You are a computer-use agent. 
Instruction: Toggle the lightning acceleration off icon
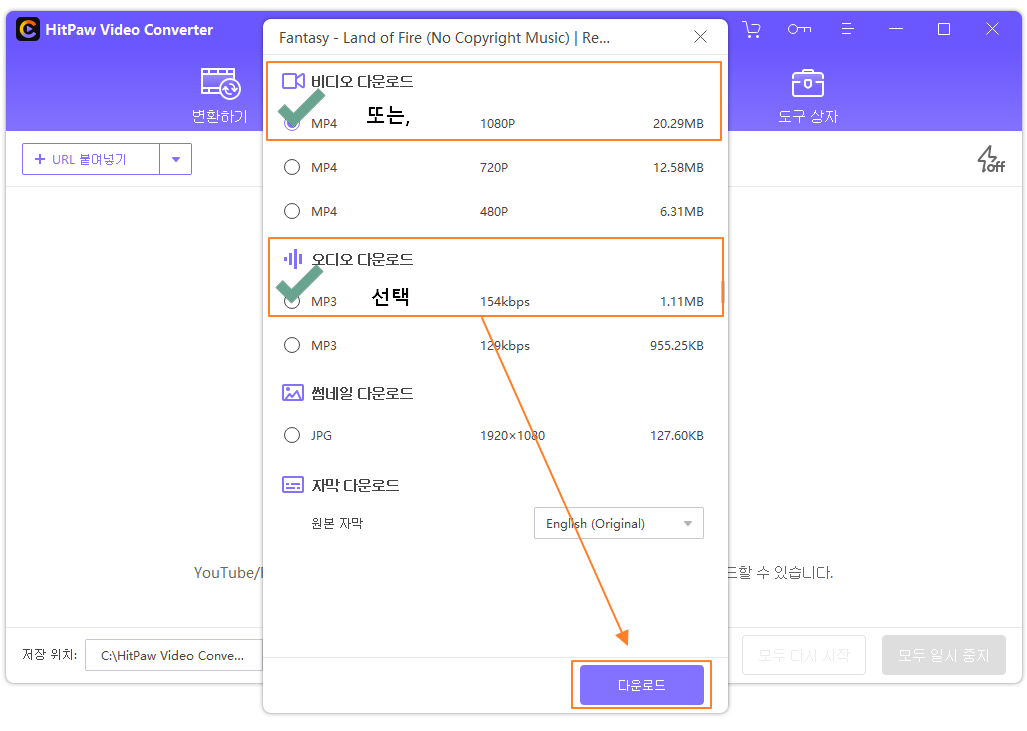click(x=990, y=159)
